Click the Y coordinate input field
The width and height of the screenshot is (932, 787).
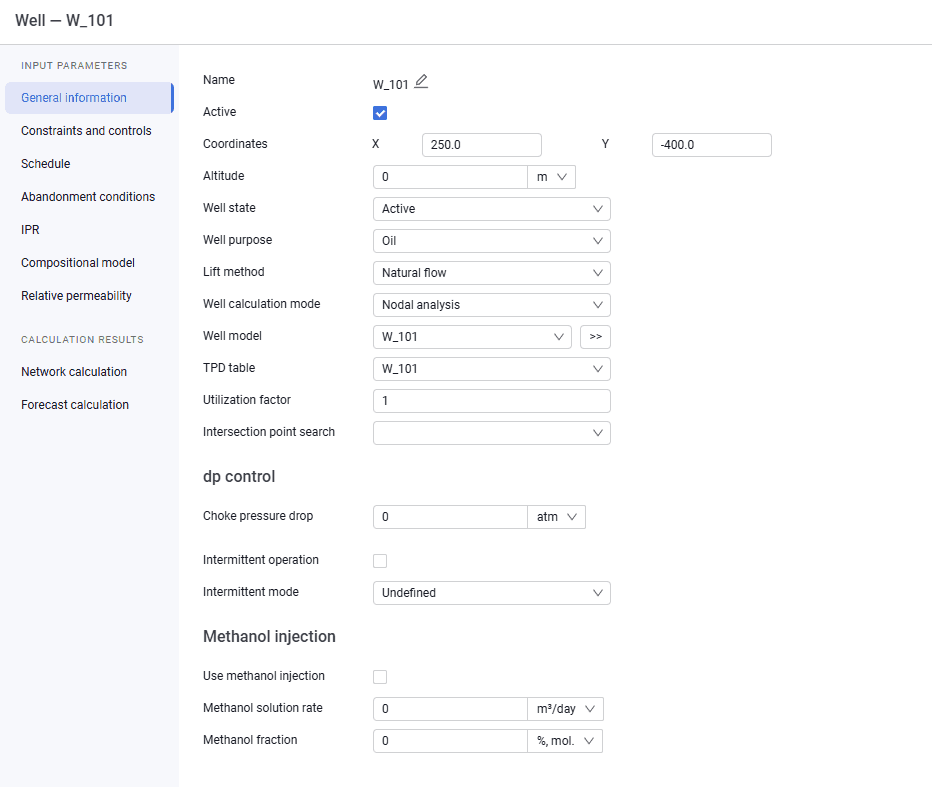pyautogui.click(x=711, y=145)
